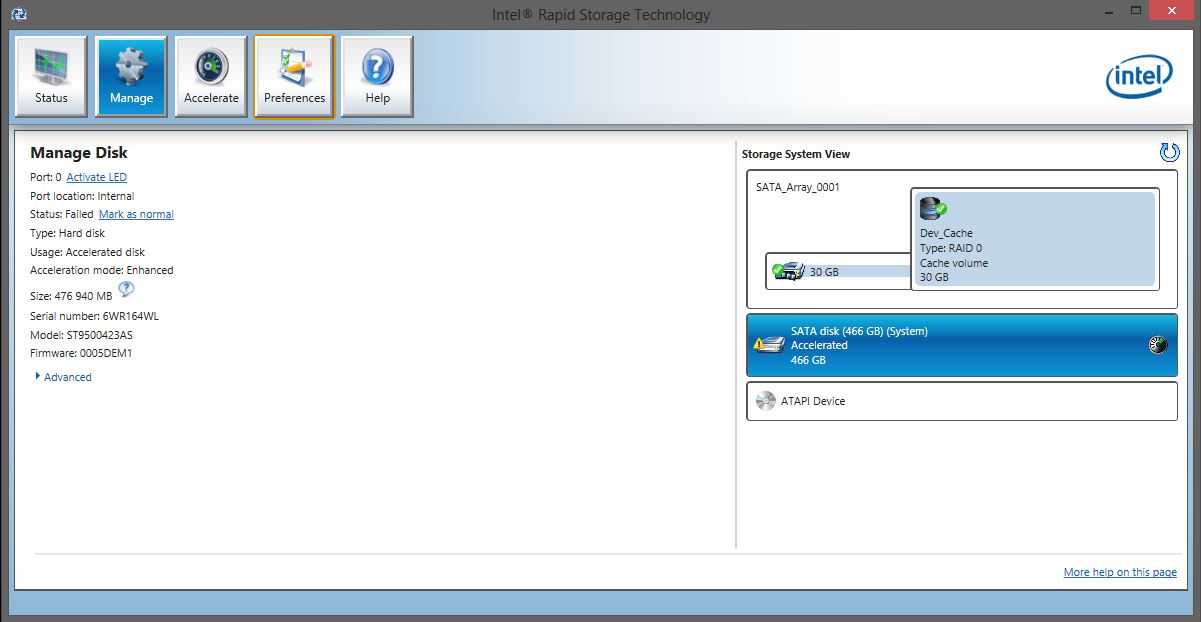Click the Manage Disk heading

tap(79, 153)
